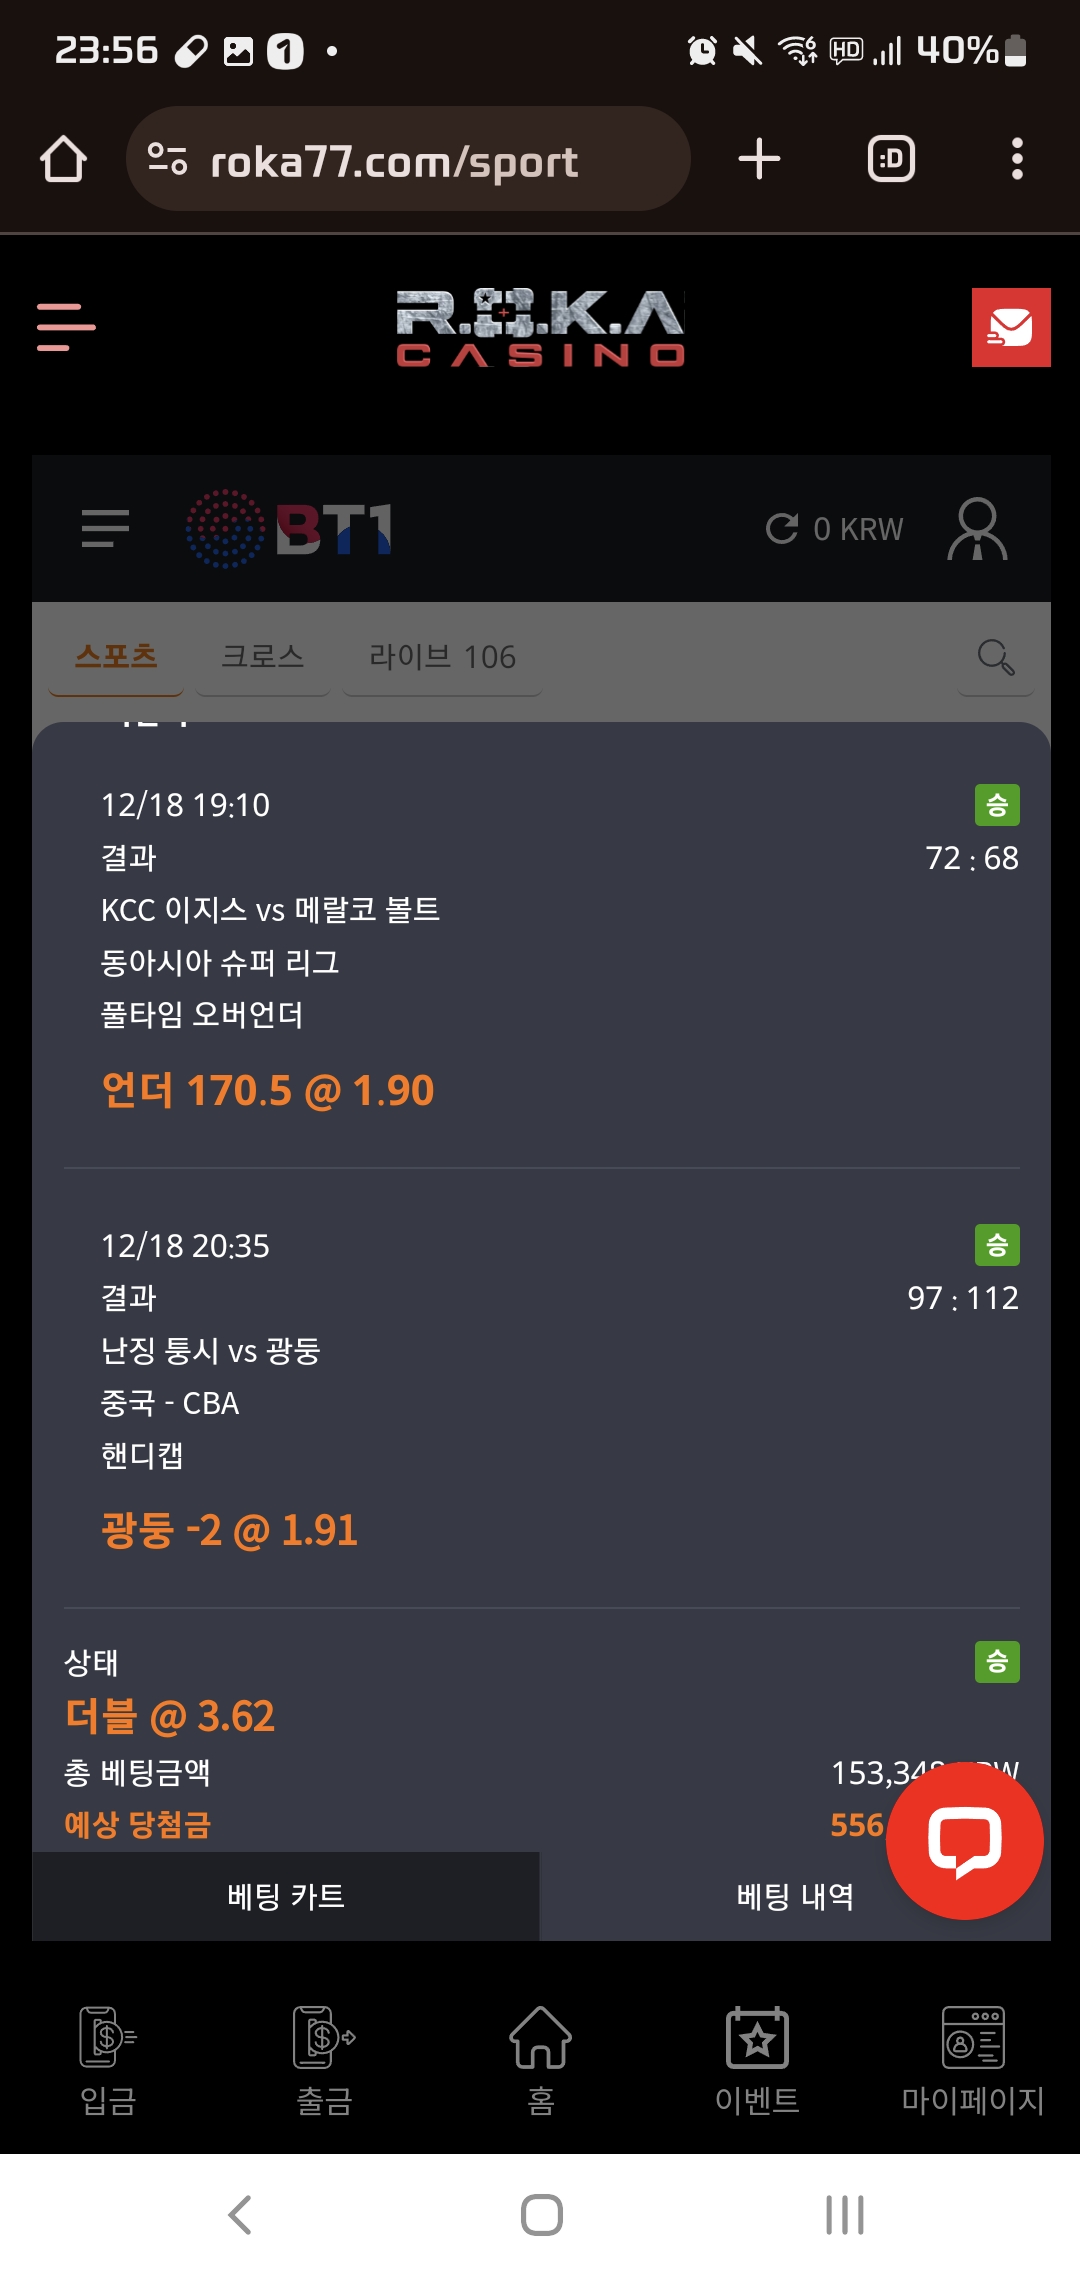Open the BT1 user profile icon
The height and width of the screenshot is (2280, 1080).
pyautogui.click(x=977, y=529)
